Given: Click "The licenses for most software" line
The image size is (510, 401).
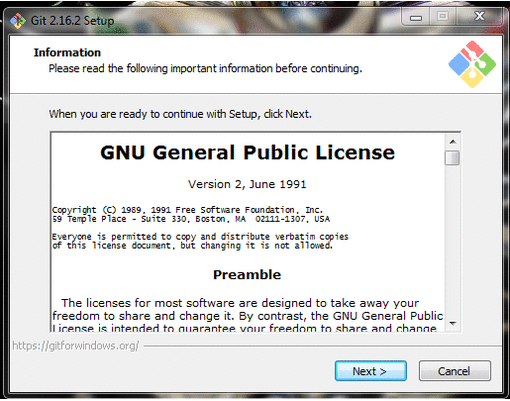Looking at the screenshot, I should [x=240, y=303].
